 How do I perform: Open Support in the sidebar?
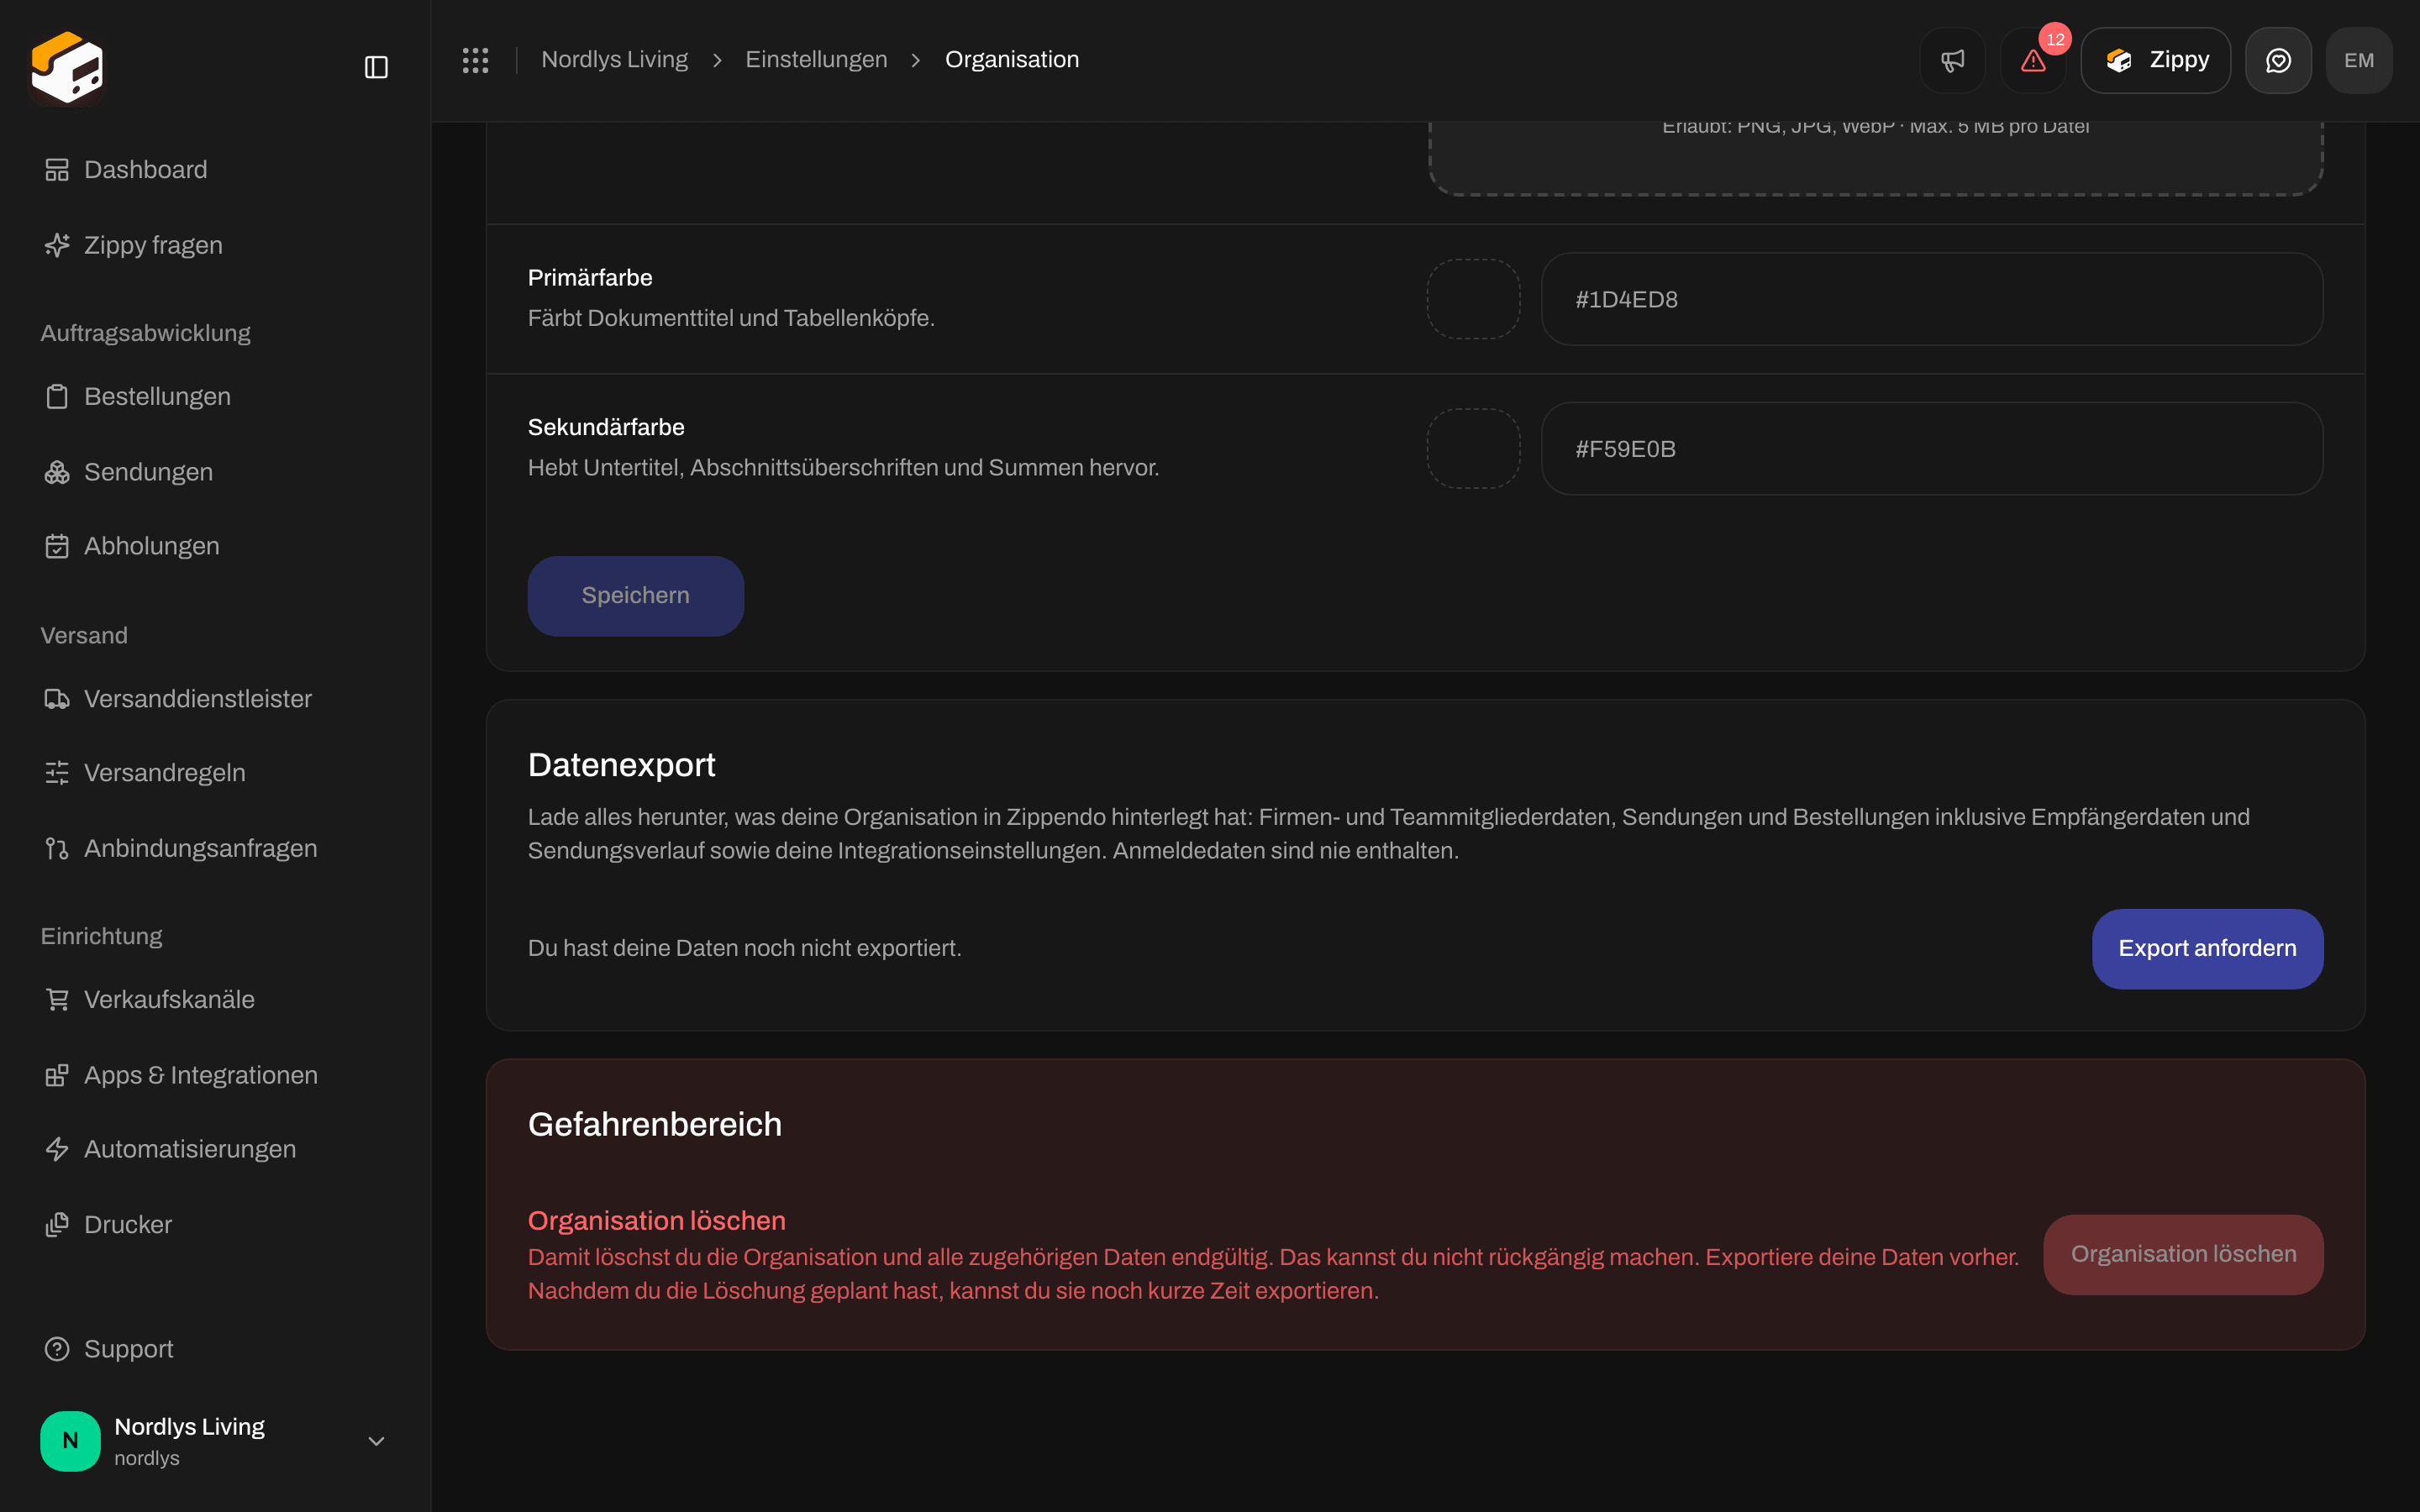(x=215, y=1349)
